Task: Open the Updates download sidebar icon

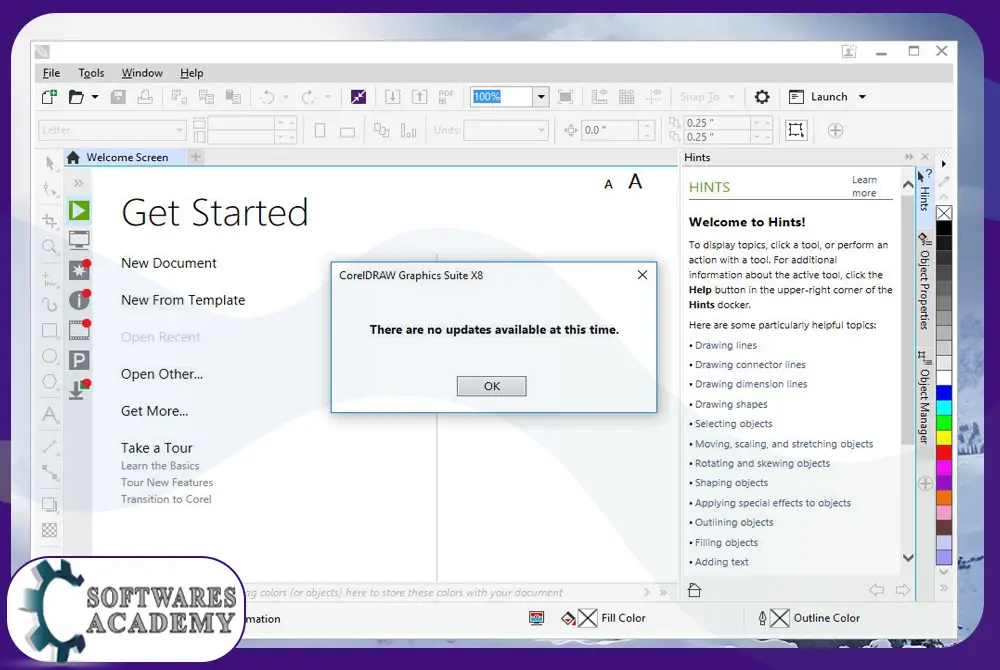Action: pos(79,389)
